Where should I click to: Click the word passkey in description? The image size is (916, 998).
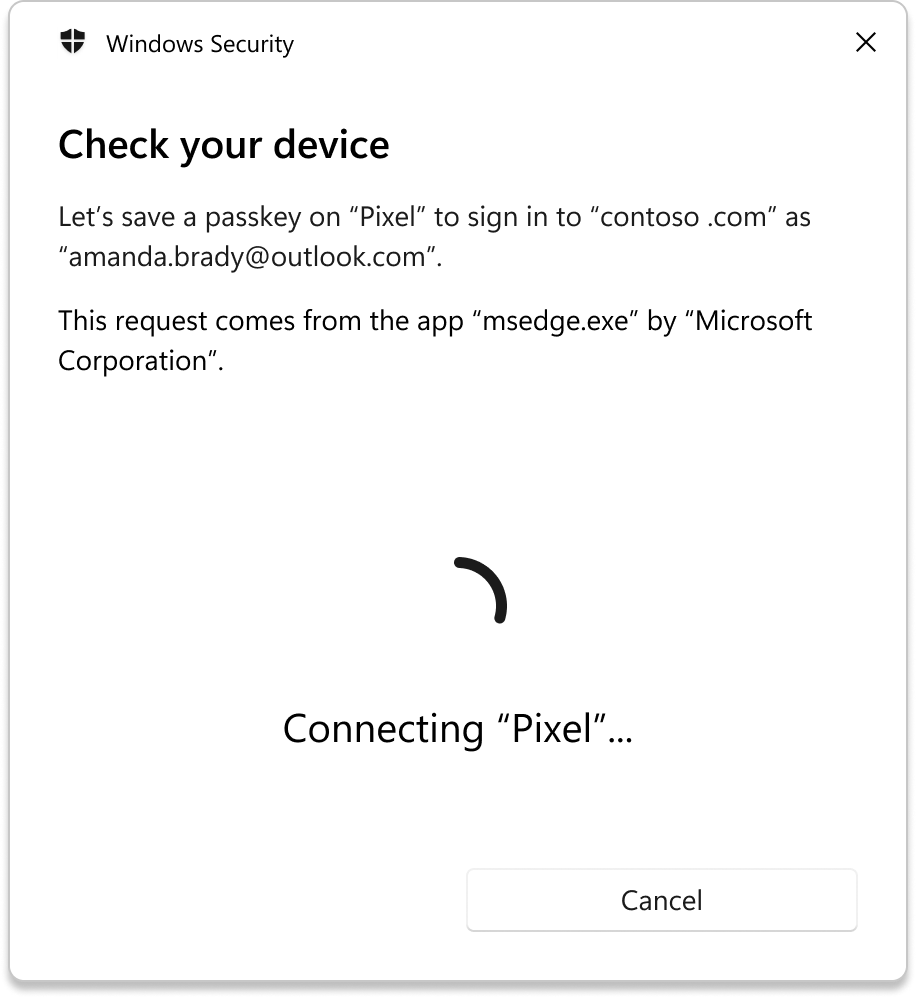(x=253, y=218)
